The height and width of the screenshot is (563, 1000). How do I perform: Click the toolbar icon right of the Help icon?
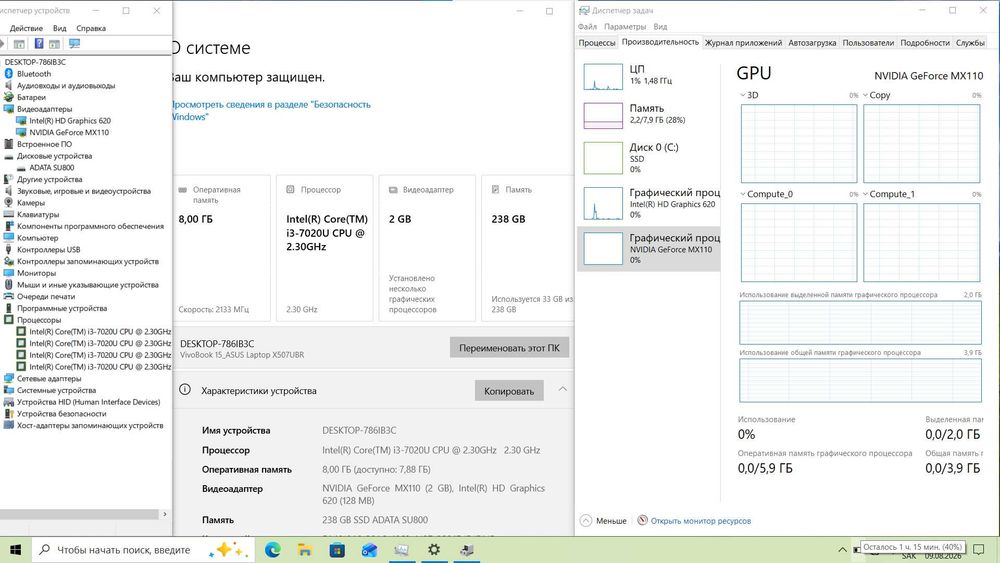tap(55, 44)
